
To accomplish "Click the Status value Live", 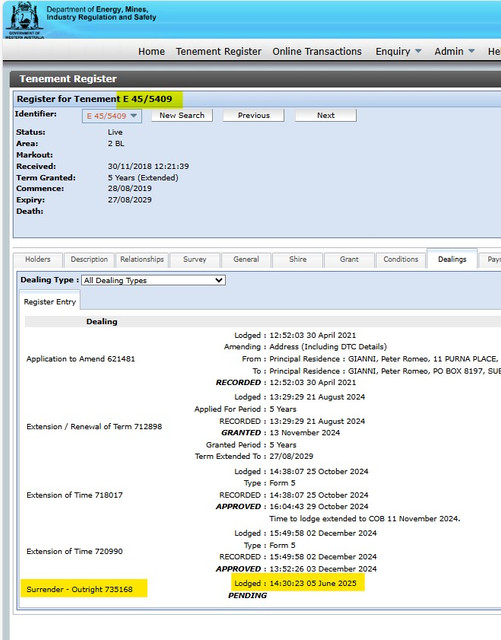I will [115, 132].
